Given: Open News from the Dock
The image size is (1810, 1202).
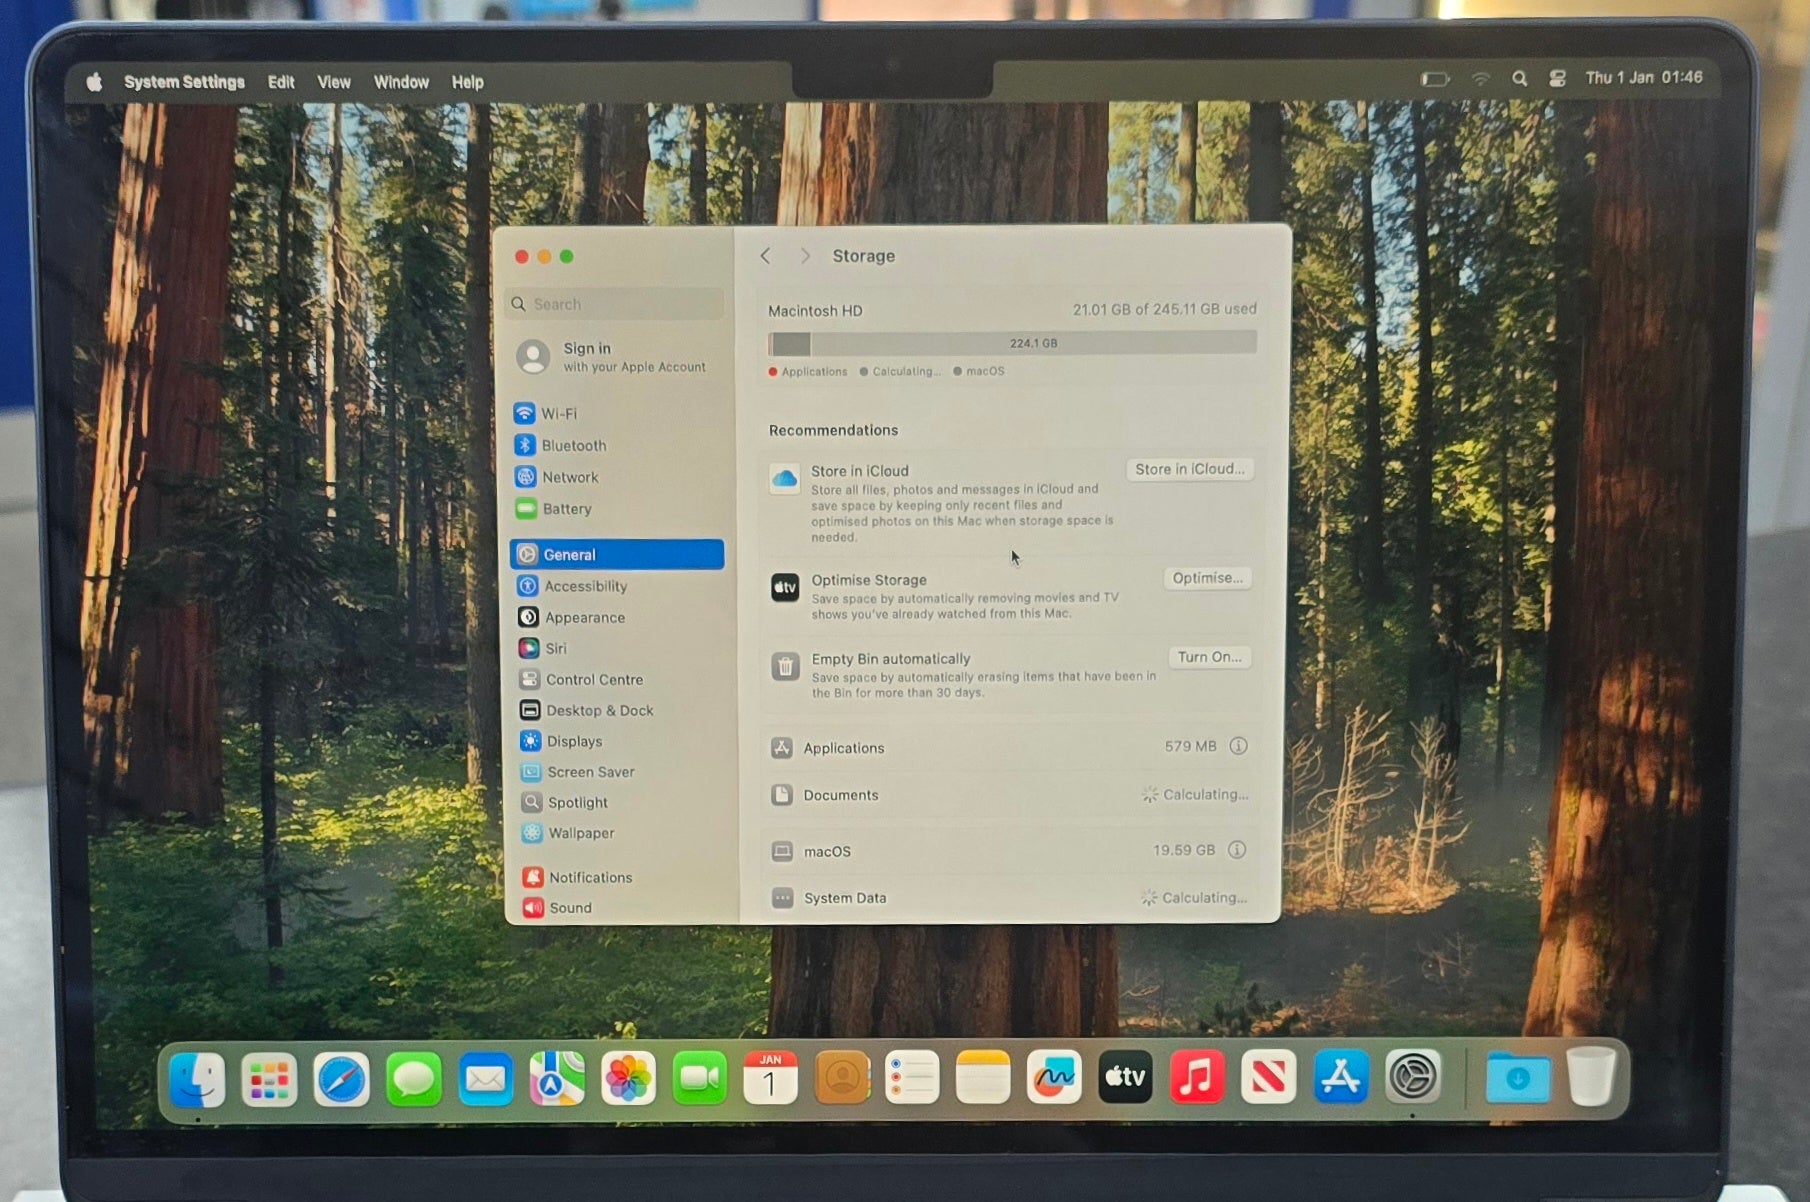Looking at the screenshot, I should [x=1268, y=1077].
